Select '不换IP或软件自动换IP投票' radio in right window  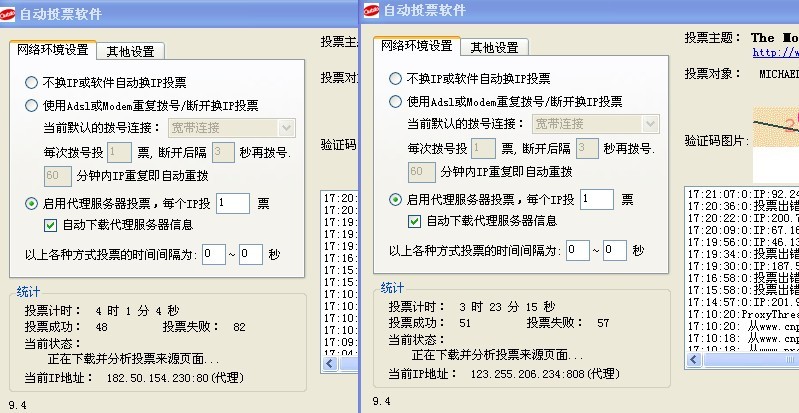(396, 79)
